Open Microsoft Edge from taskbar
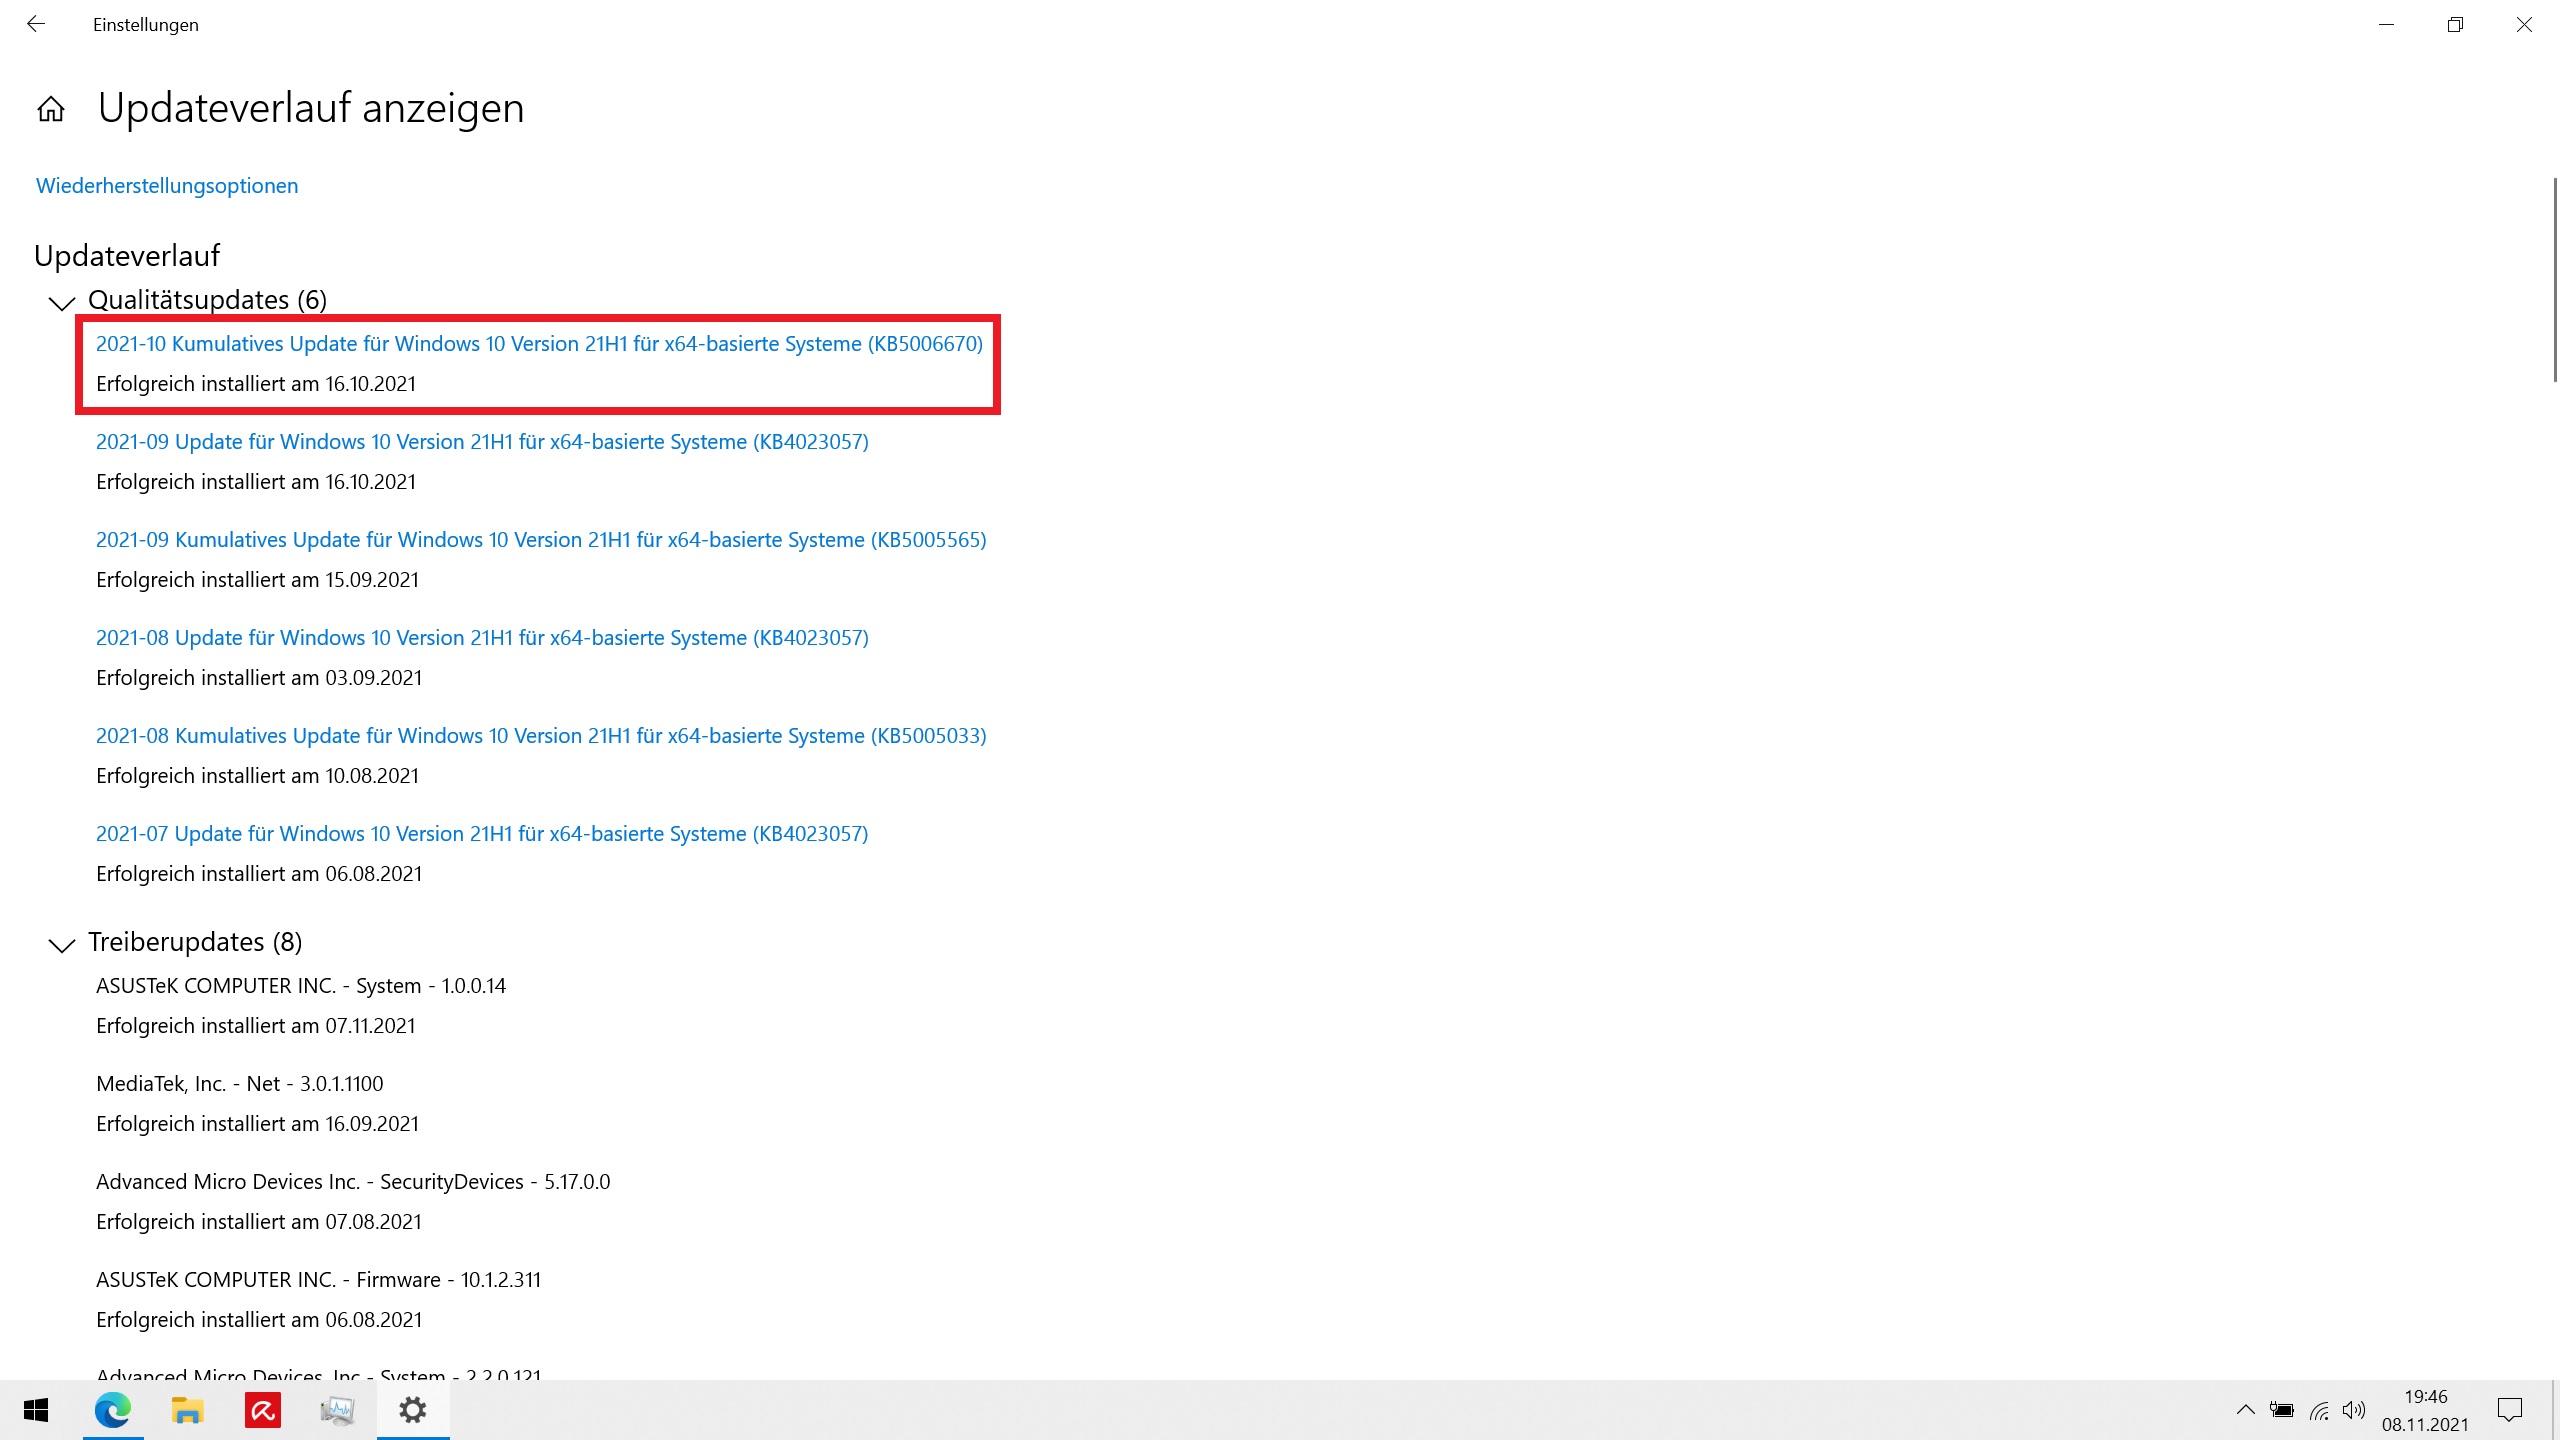The image size is (2560, 1440). [x=112, y=1410]
